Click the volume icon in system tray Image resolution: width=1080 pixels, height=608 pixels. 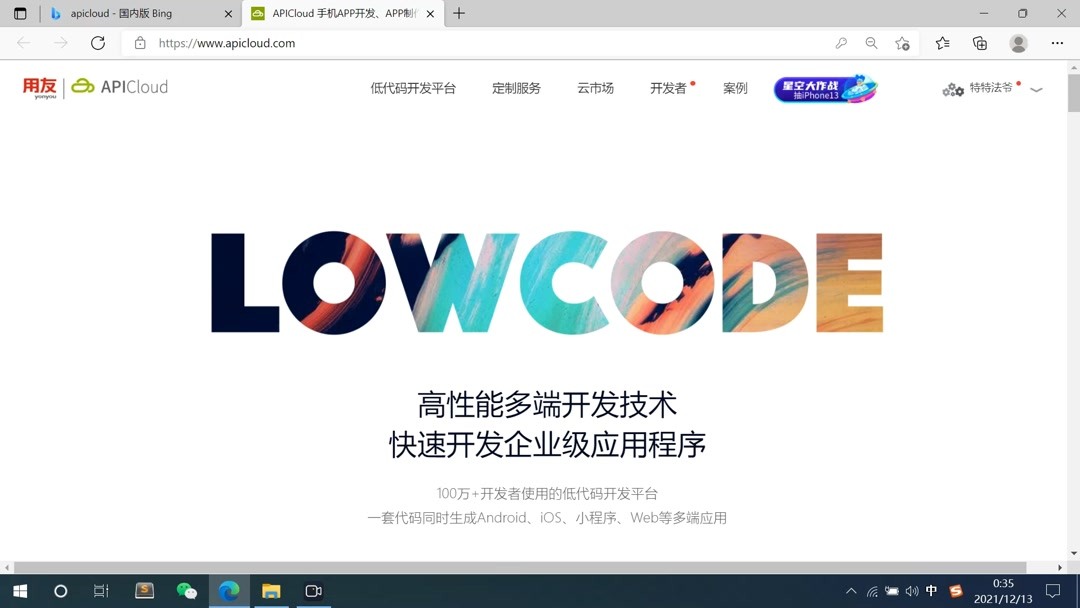pyautogui.click(x=911, y=590)
